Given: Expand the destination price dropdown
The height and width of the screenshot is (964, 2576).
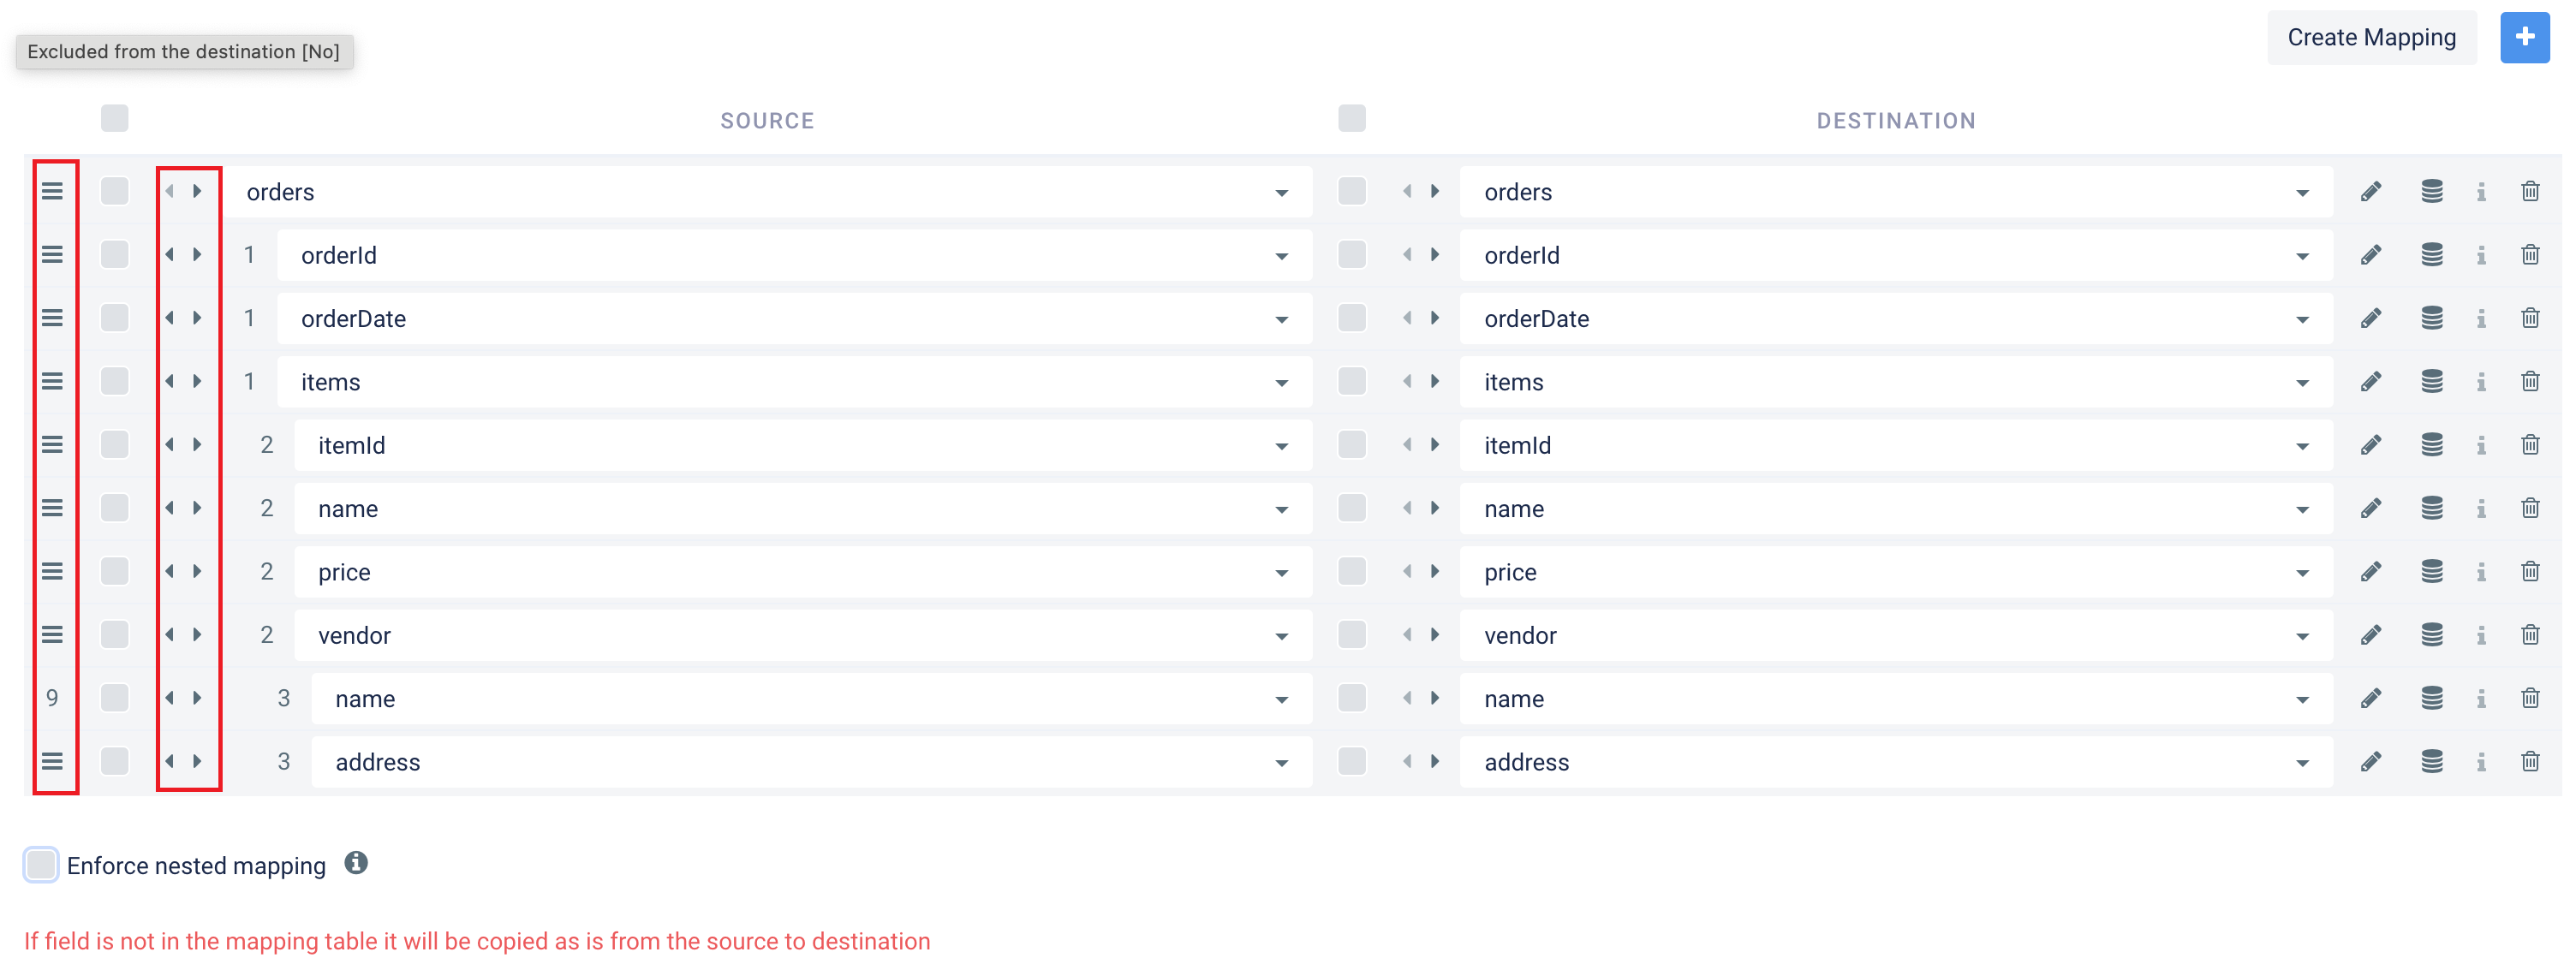Looking at the screenshot, I should coord(2302,573).
